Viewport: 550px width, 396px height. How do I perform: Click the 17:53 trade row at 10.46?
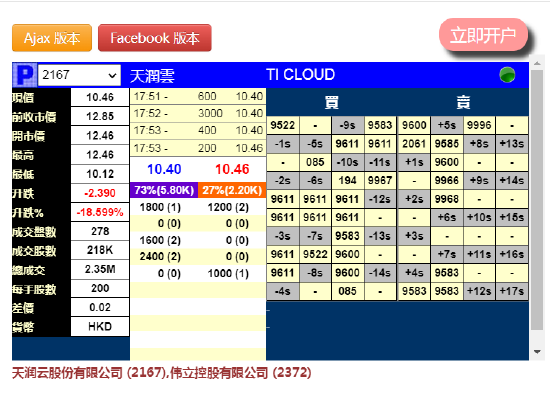click(198, 148)
